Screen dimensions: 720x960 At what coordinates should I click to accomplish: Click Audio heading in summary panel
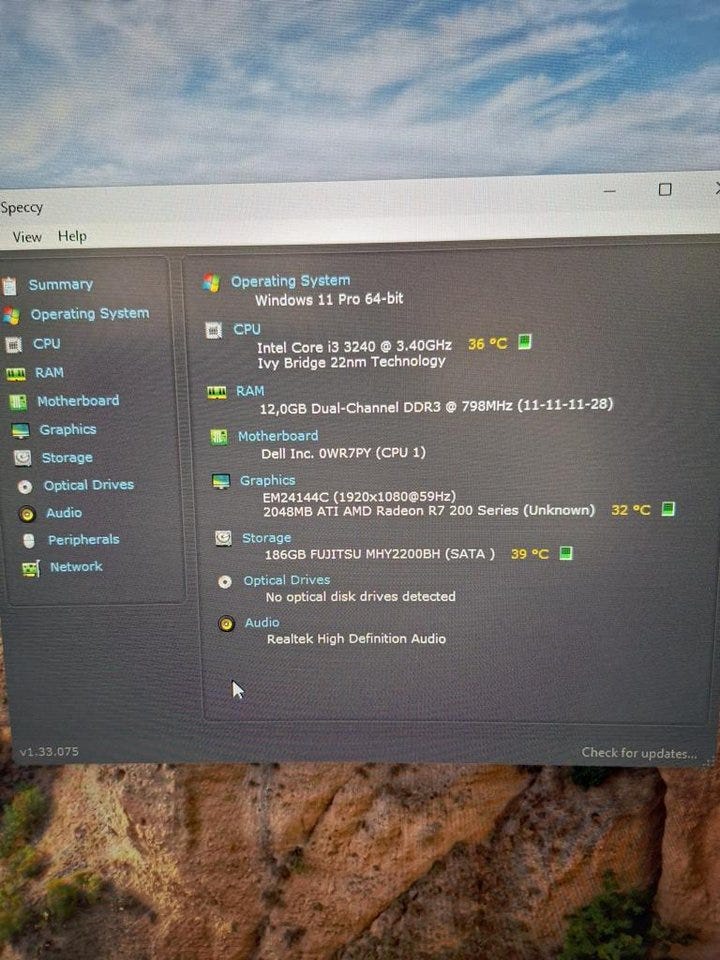pyautogui.click(x=262, y=623)
